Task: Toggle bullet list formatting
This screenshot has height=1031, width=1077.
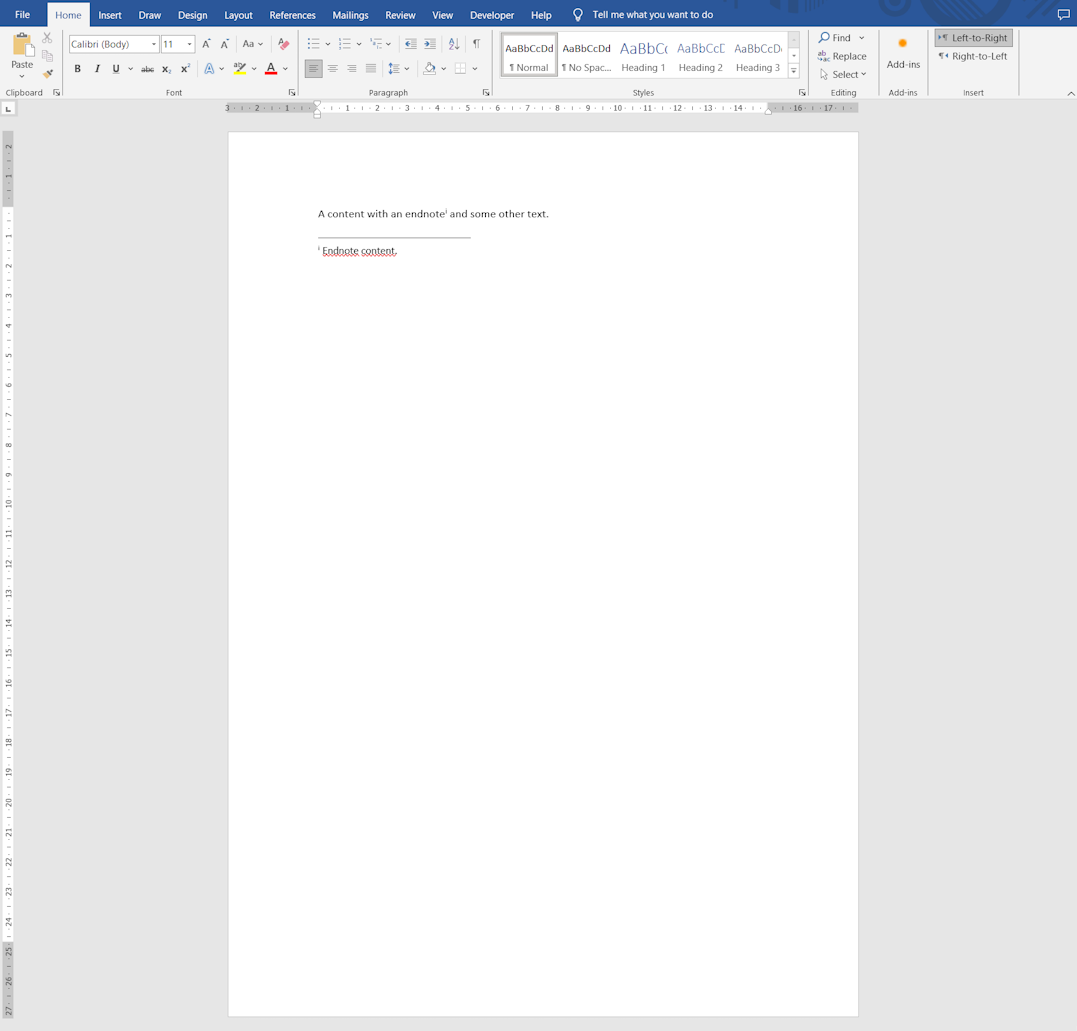Action: tap(314, 44)
